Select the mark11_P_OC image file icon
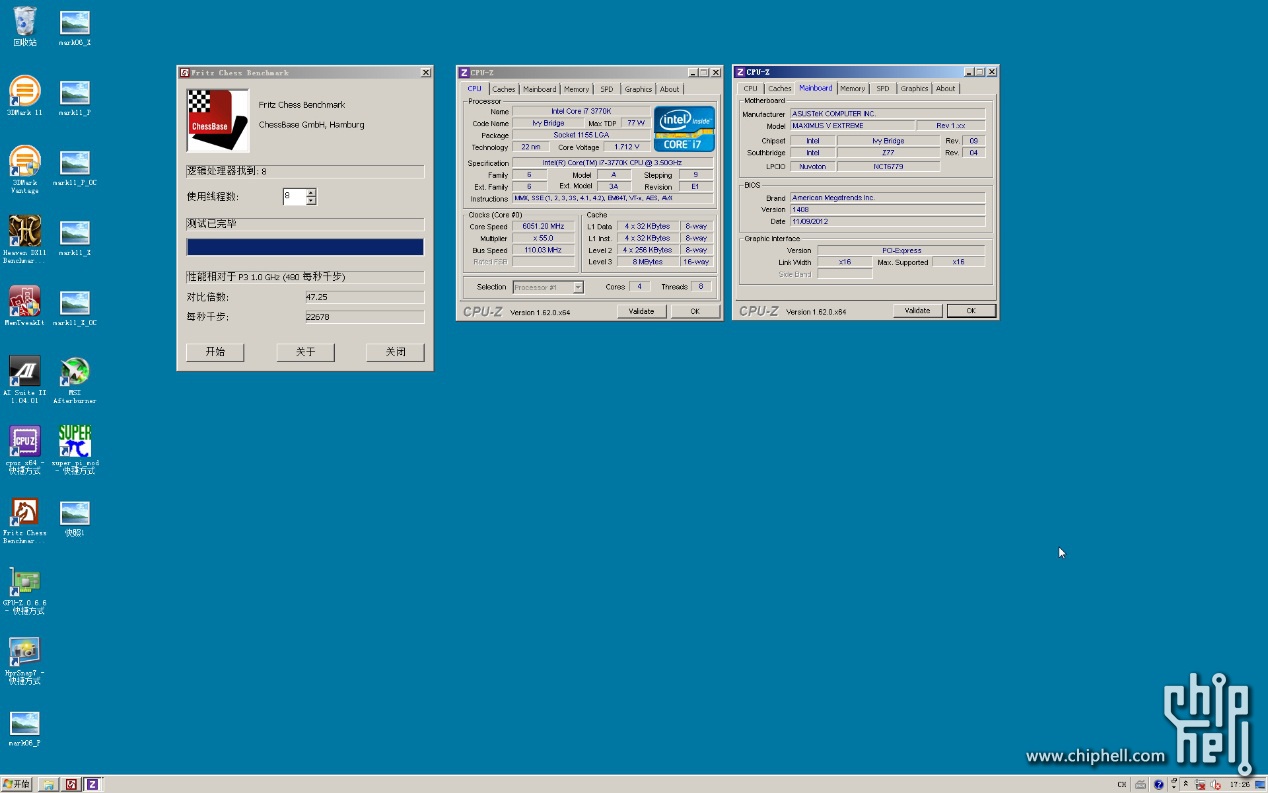 75,168
